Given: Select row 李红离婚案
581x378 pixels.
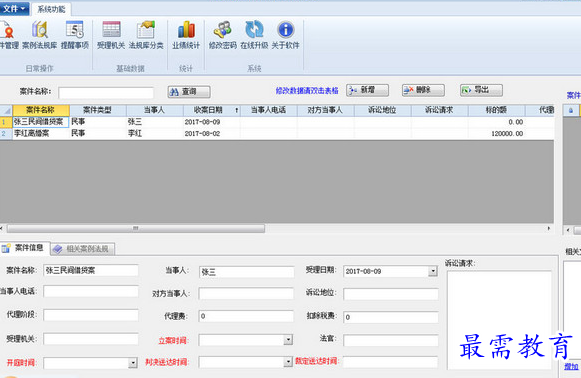Looking at the screenshot, I should coord(277,133).
